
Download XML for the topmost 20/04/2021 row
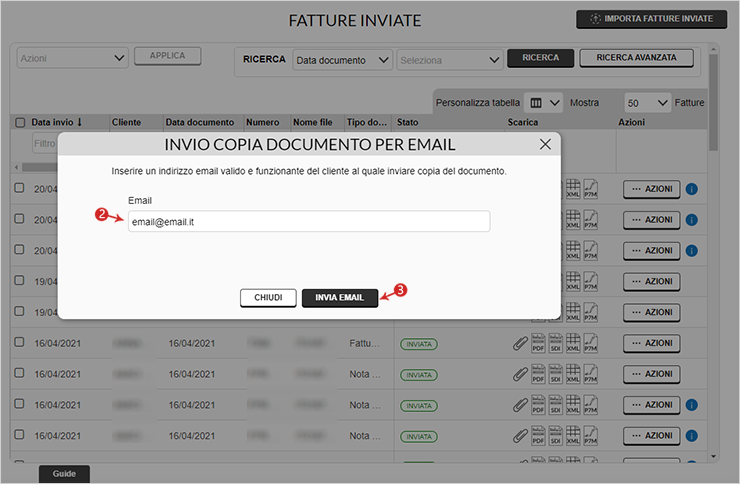[x=573, y=189]
